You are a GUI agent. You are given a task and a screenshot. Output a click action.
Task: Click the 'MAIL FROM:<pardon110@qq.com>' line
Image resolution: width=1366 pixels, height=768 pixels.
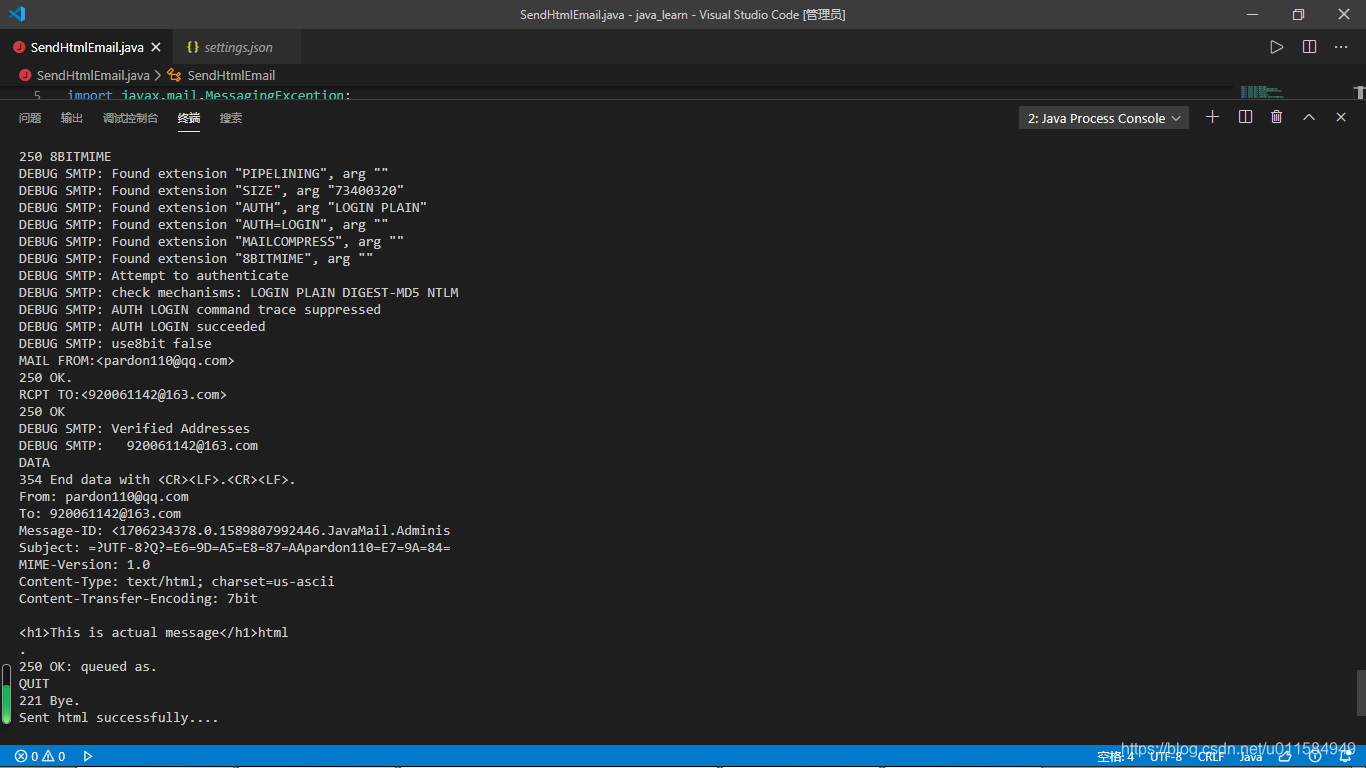126,360
